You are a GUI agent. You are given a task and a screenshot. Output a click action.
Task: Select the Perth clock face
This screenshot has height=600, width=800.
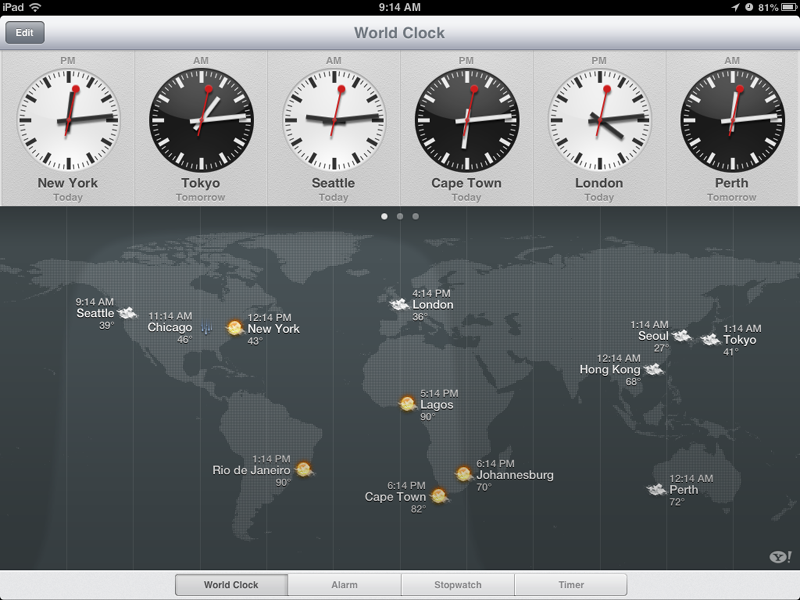(x=732, y=119)
